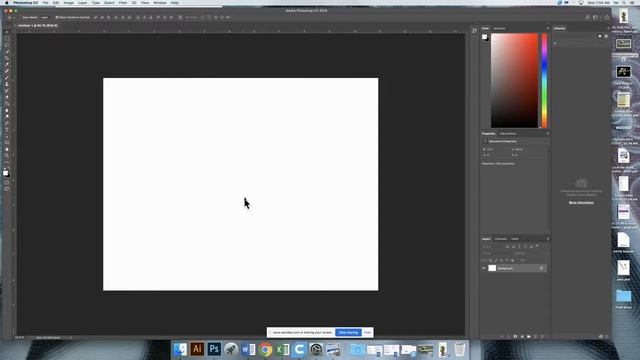Open the layer filter Kind dropdown
This screenshot has height=360, width=640.
(x=491, y=247)
